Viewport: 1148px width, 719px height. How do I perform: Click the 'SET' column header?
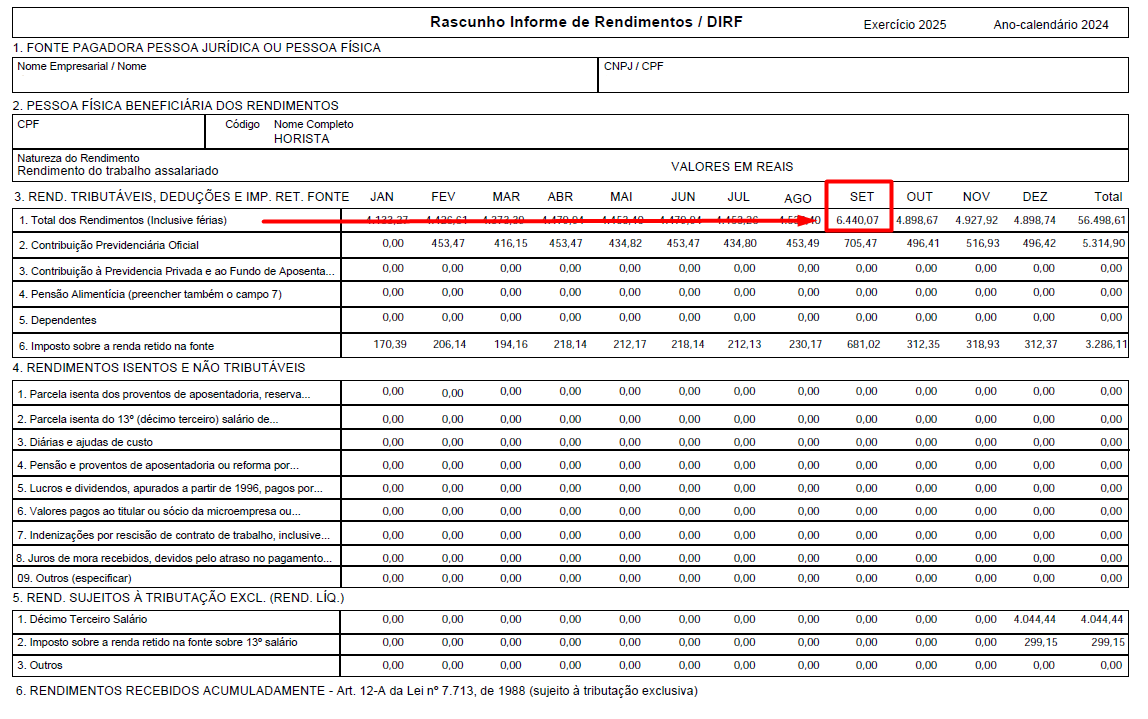862,197
